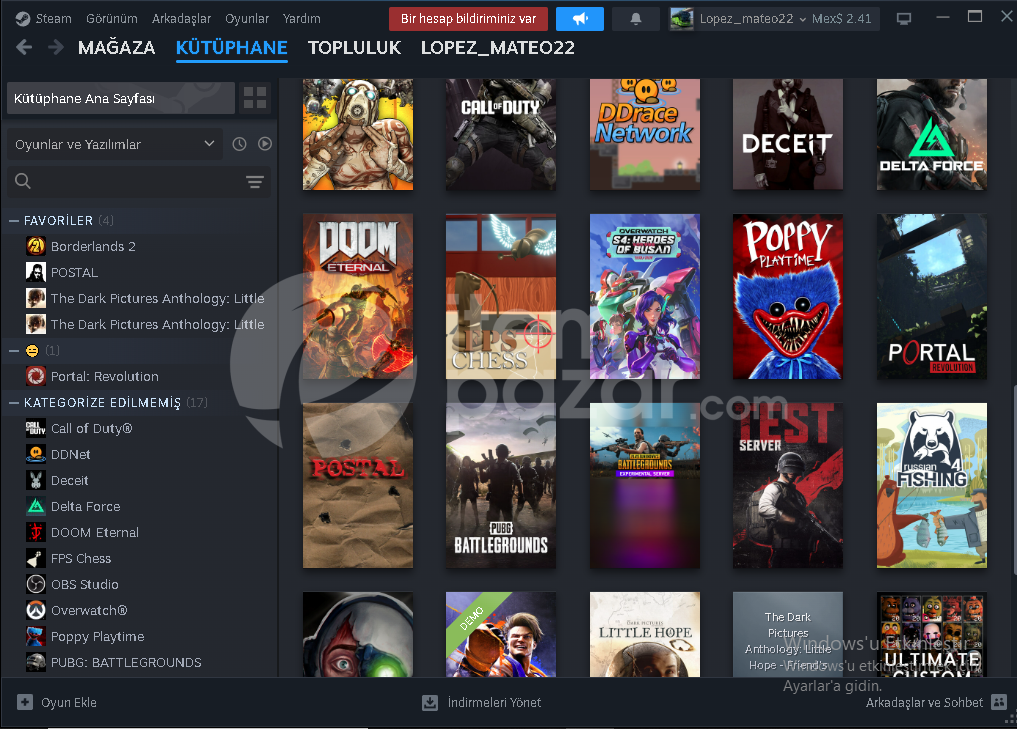Switch to the TOPLULUK tab
Screen dimensions: 1017x729
354,47
